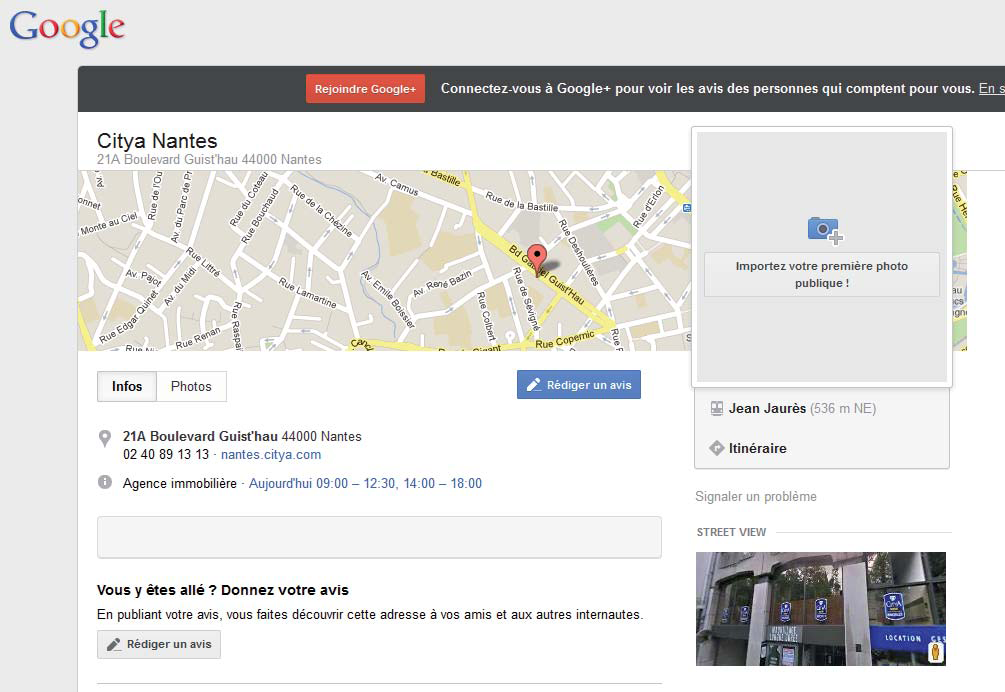The height and width of the screenshot is (692, 1005).
Task: Click the red map location pin
Action: pos(536,260)
